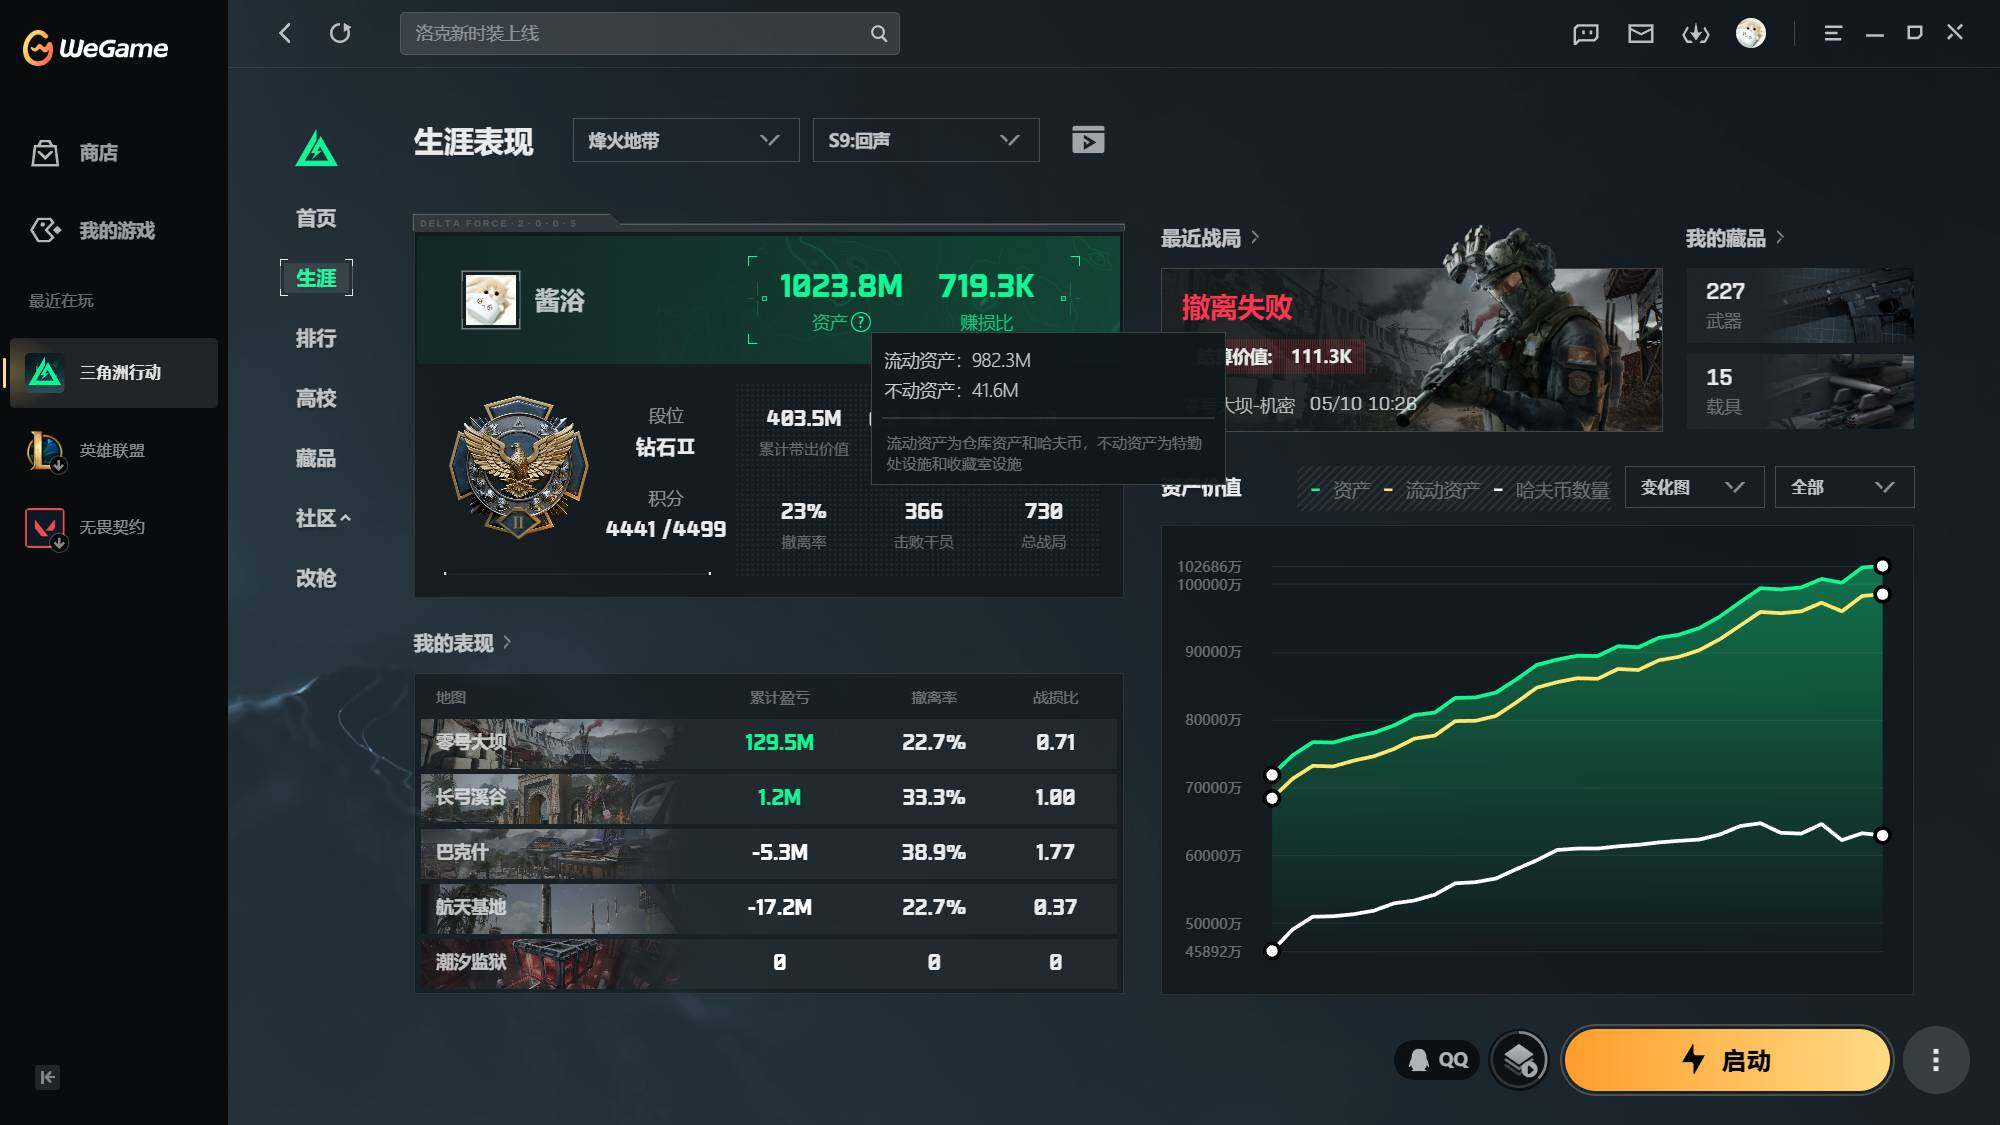Select the 零号大坝 map row

(x=768, y=743)
